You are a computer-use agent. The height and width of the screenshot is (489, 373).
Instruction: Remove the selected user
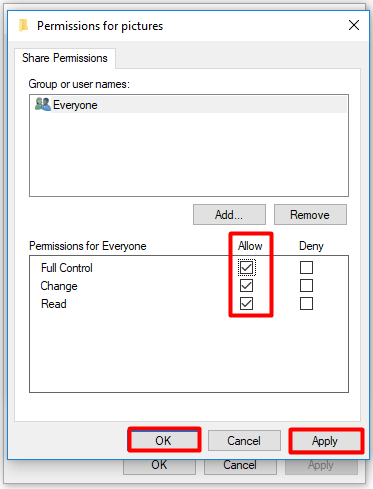310,215
